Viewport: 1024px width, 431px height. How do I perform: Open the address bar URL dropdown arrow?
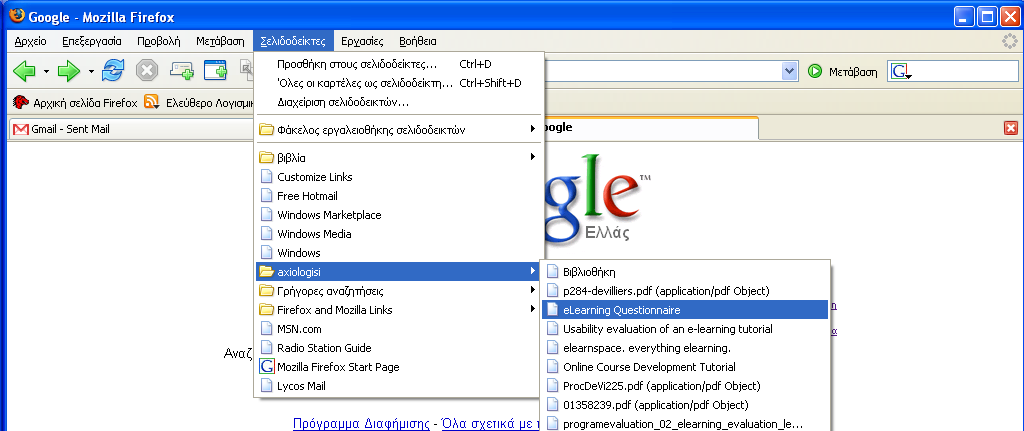pos(789,71)
